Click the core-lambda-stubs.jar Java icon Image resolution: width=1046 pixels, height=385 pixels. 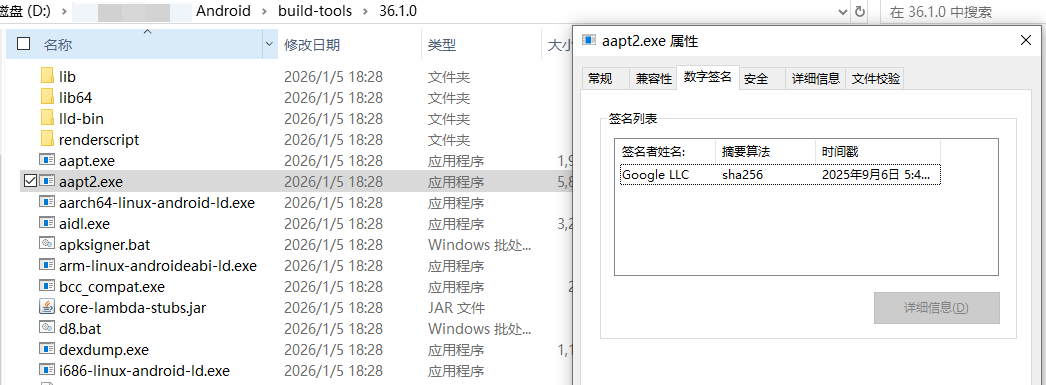tap(47, 307)
